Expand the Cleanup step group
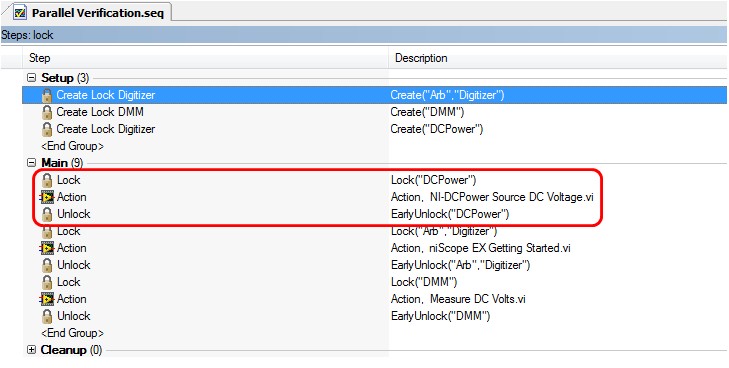The image size is (729, 368). coord(31,350)
